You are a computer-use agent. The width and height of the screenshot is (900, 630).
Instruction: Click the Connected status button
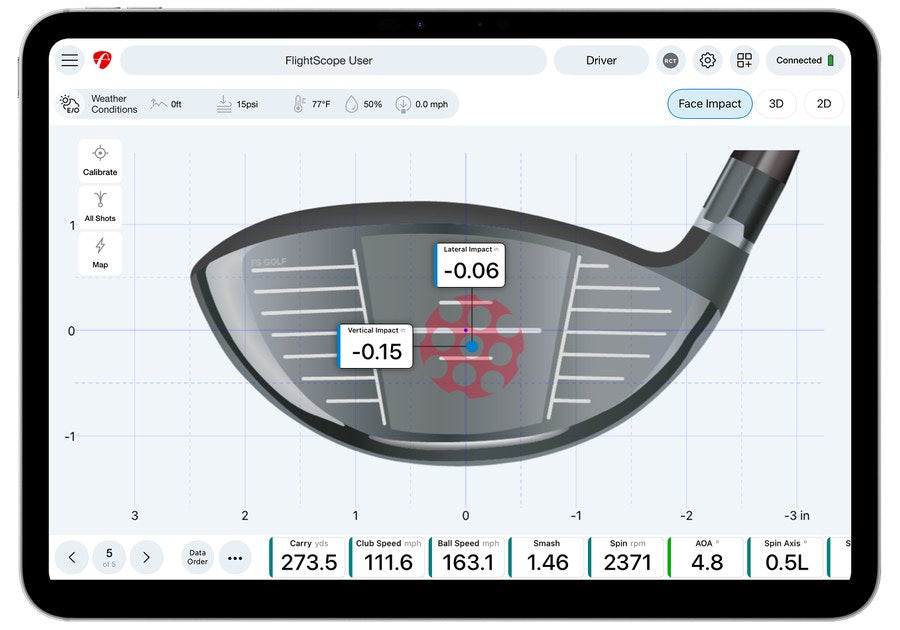click(x=805, y=60)
